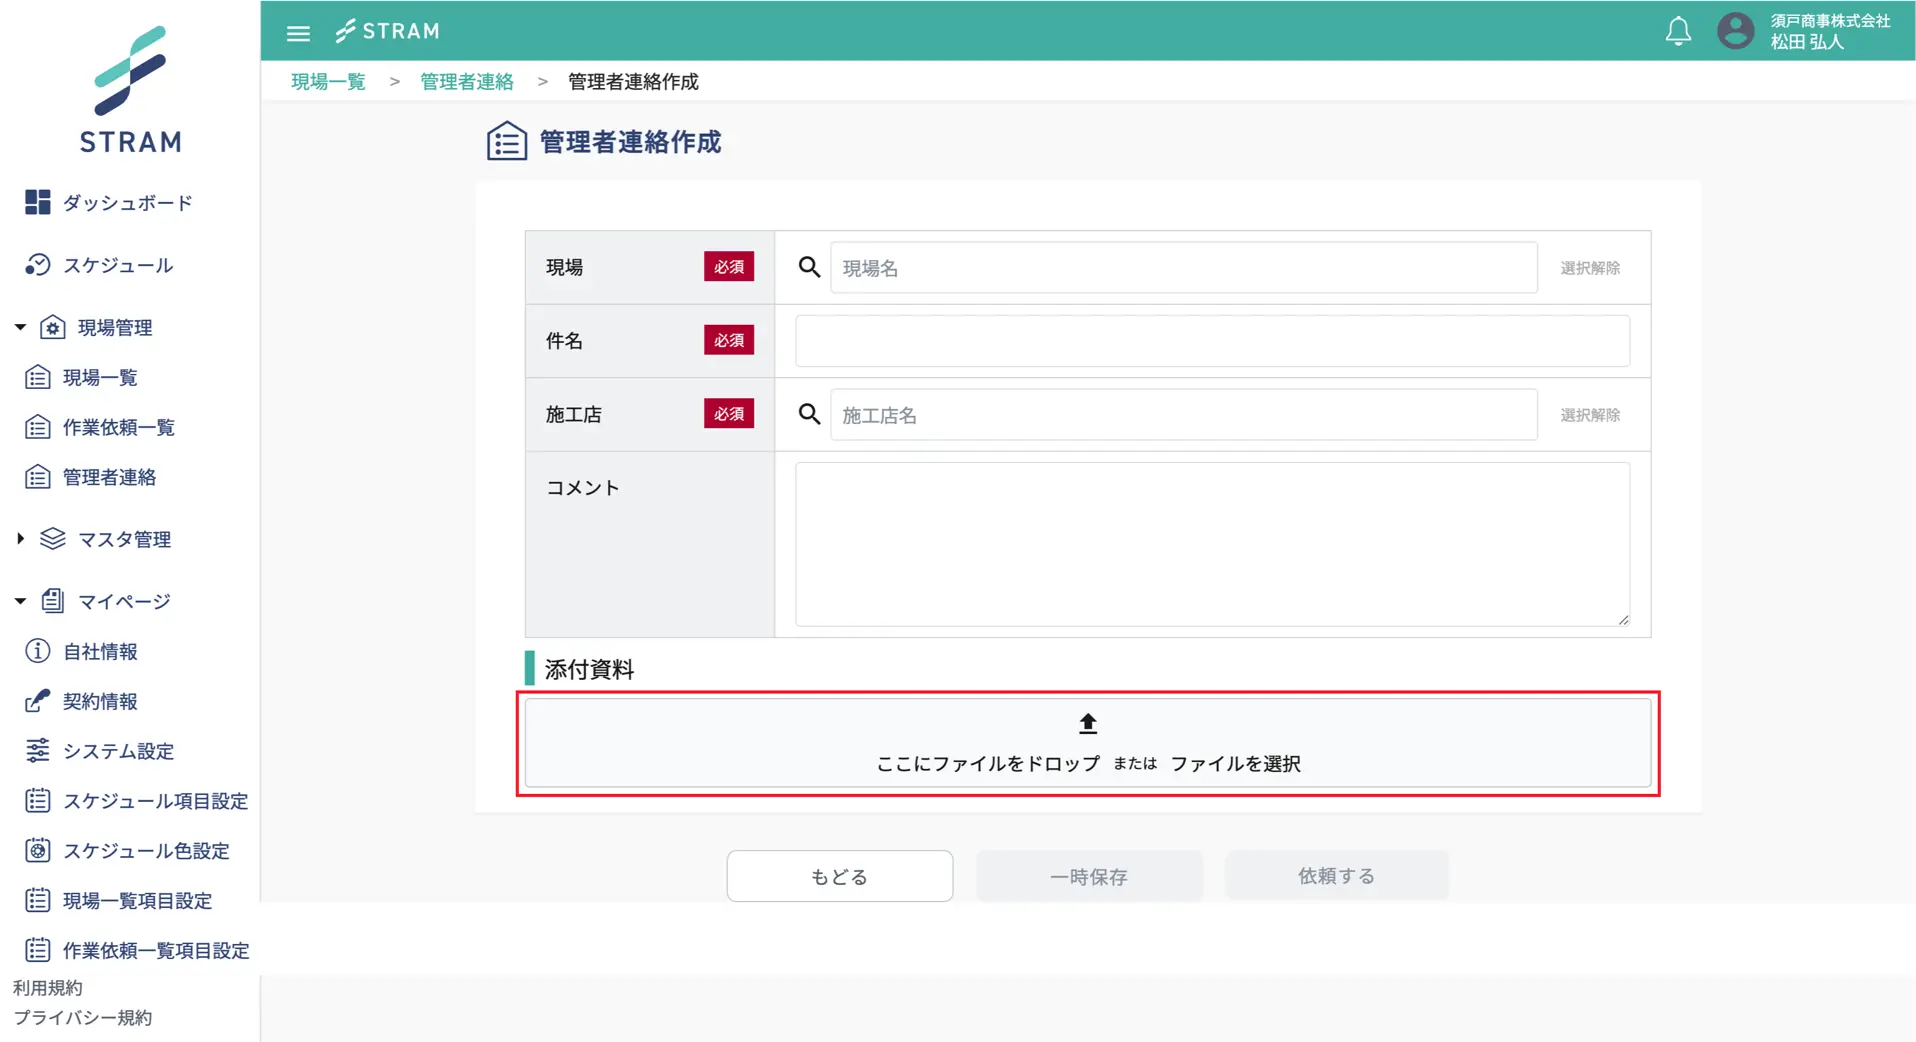Select システム設定 in the sidebar
Image resolution: width=1916 pixels, height=1042 pixels.
click(118, 751)
